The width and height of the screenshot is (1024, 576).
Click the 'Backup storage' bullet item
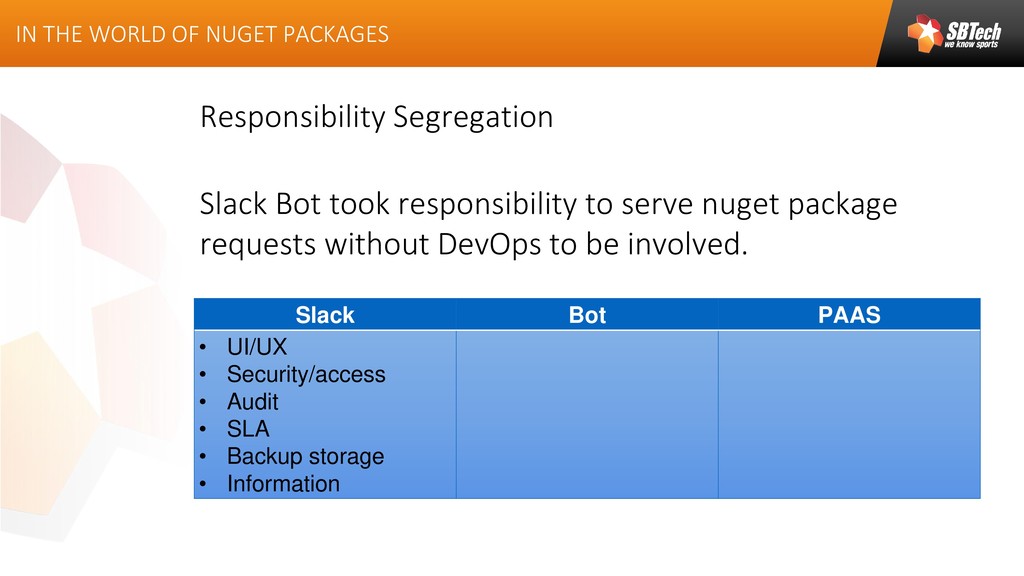pos(305,456)
